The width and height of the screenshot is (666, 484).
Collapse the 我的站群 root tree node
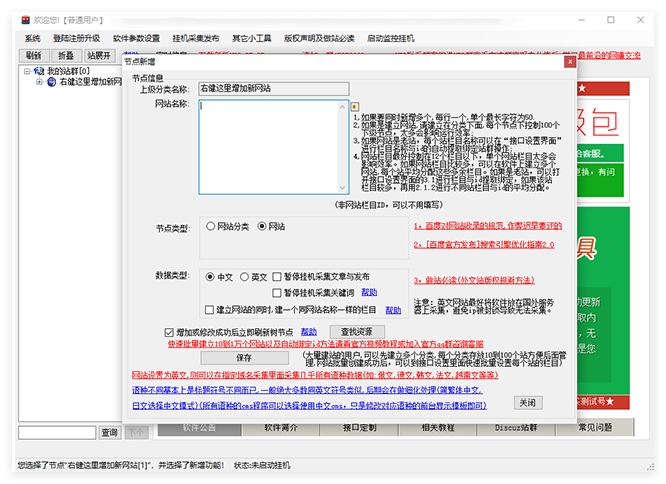(26, 72)
